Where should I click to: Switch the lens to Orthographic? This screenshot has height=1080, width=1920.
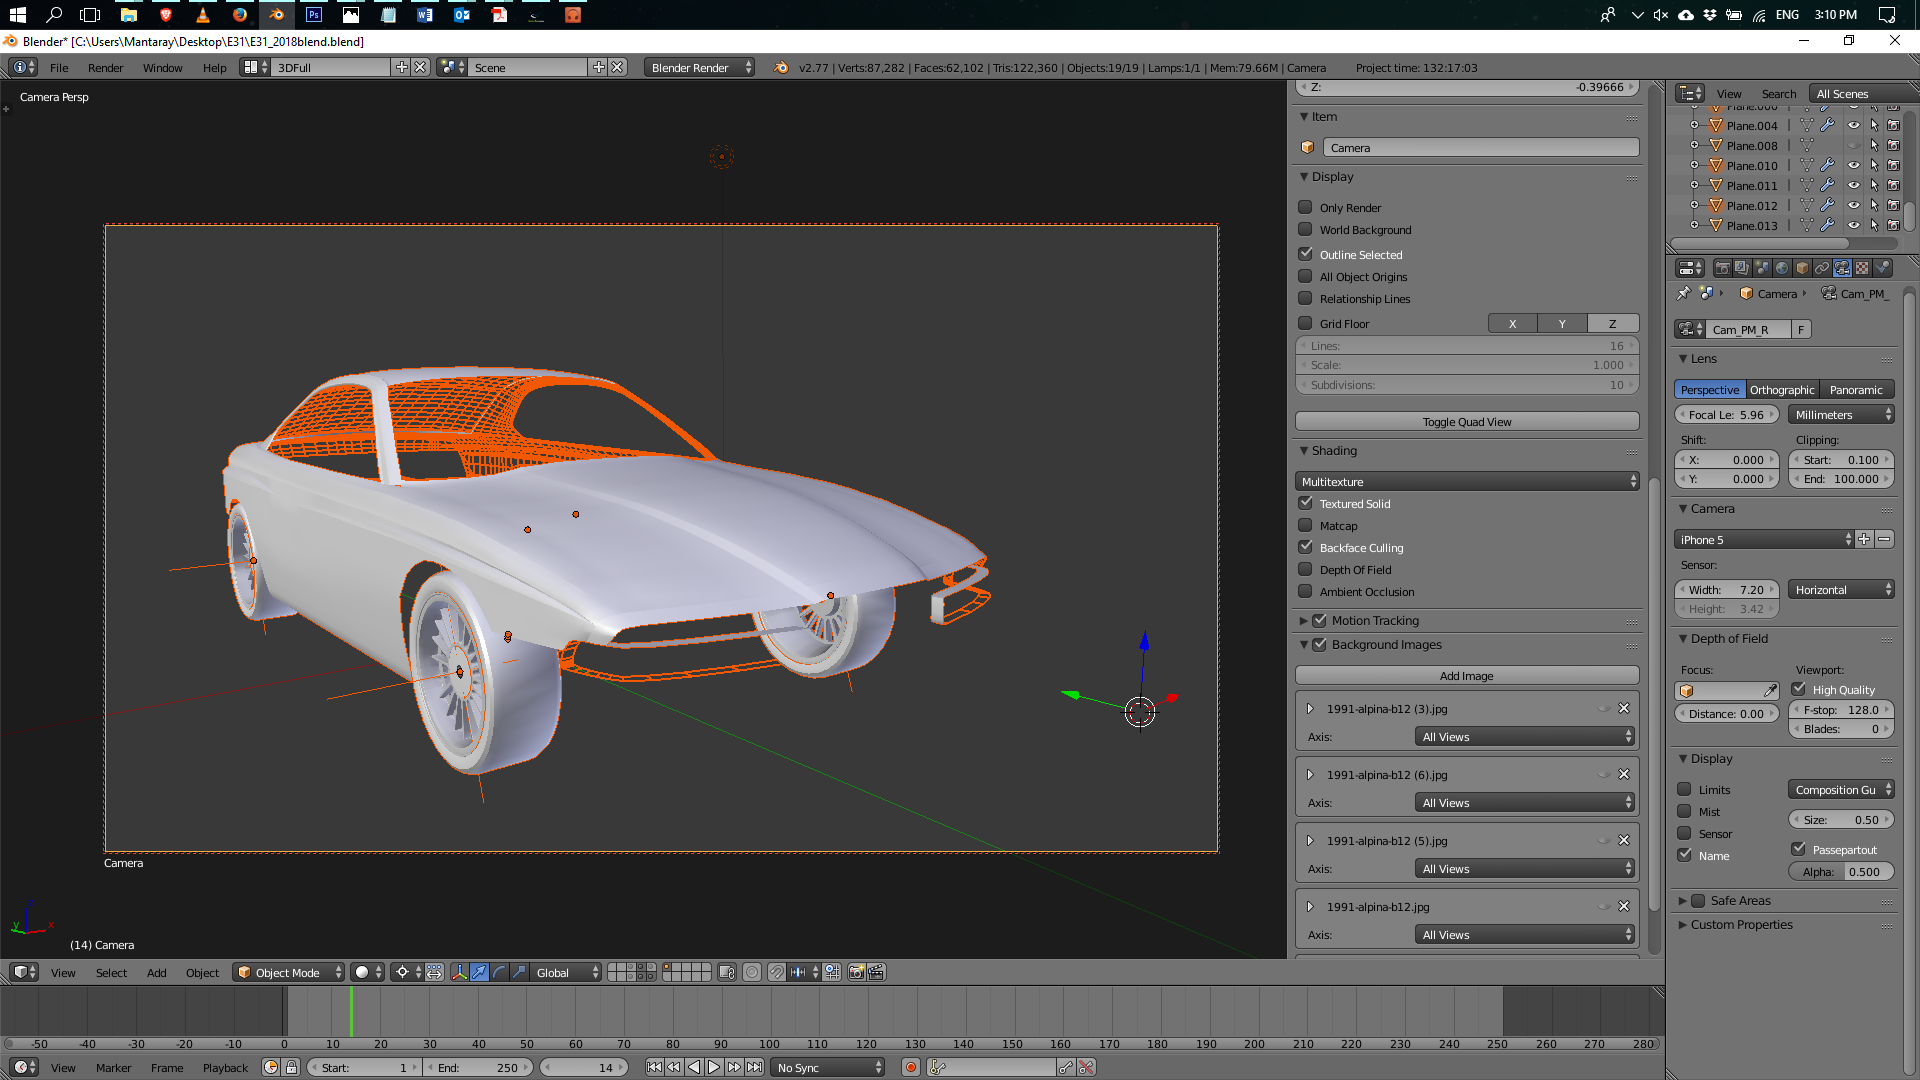click(x=1781, y=390)
